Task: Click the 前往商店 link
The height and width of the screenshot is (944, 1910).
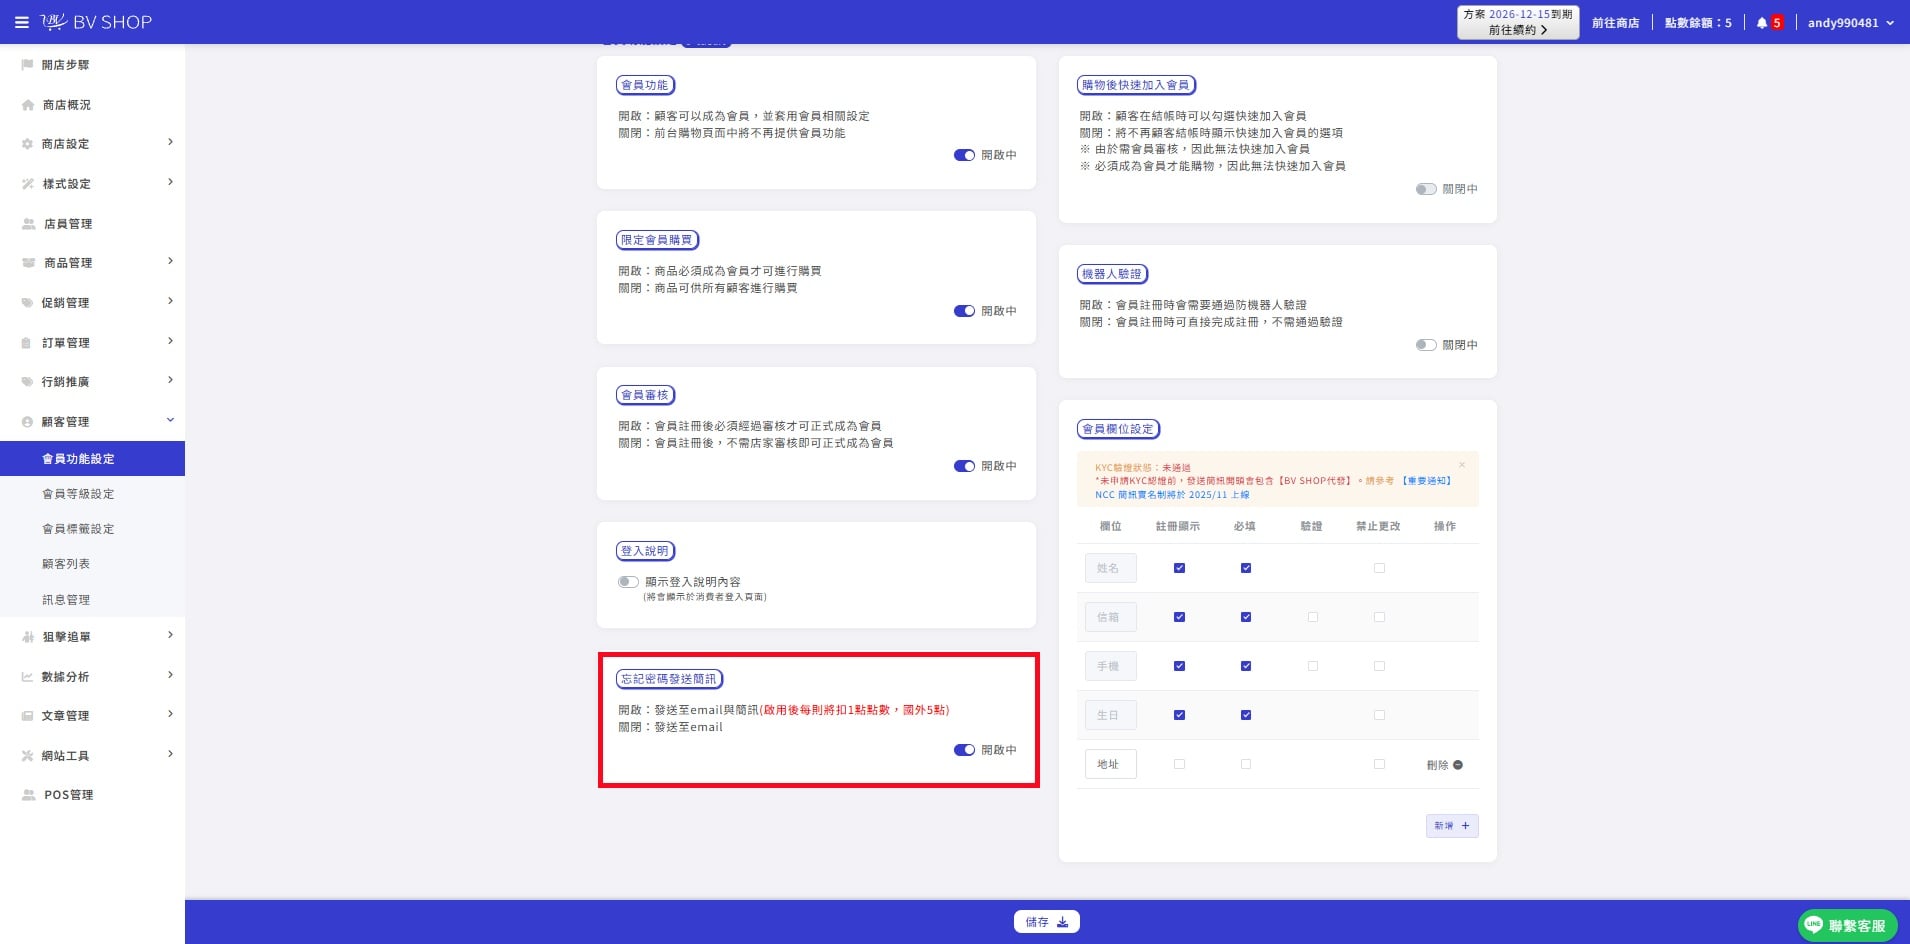Action: 1616,23
